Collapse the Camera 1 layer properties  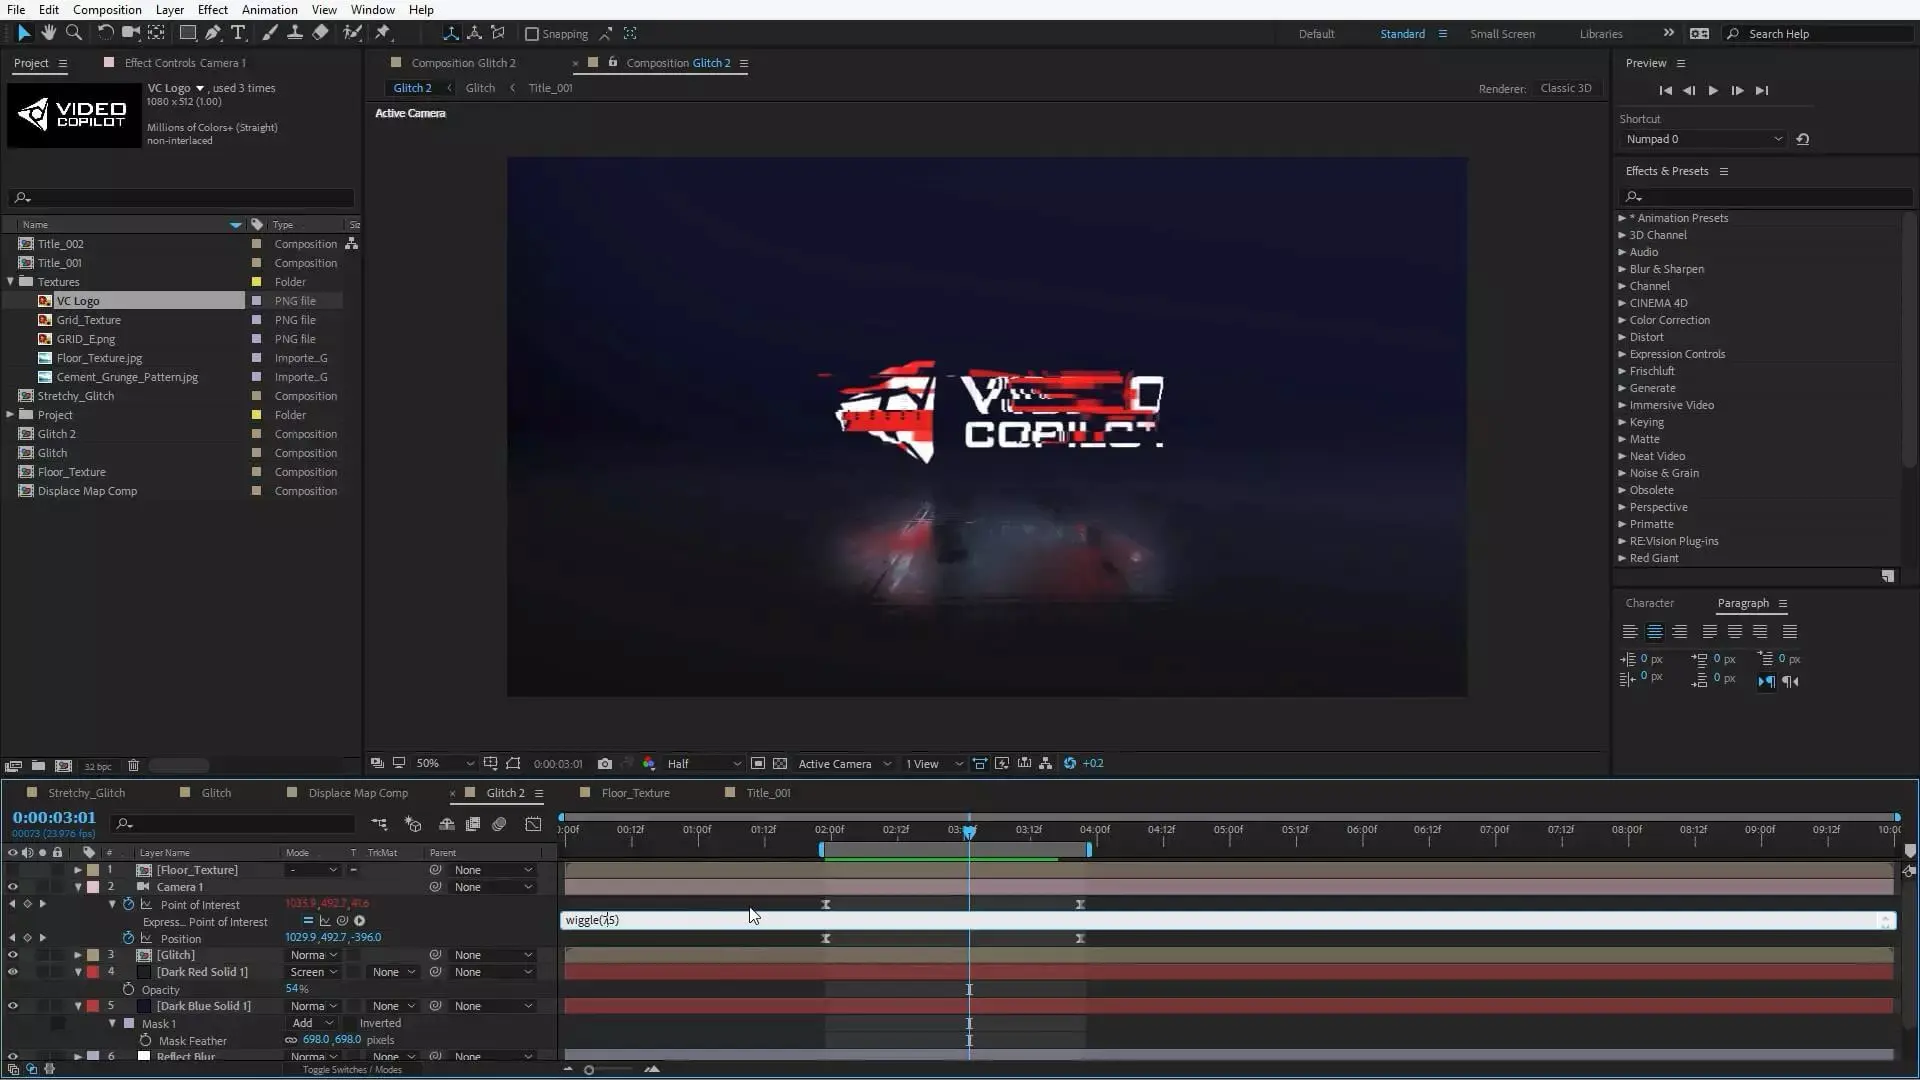78,888
